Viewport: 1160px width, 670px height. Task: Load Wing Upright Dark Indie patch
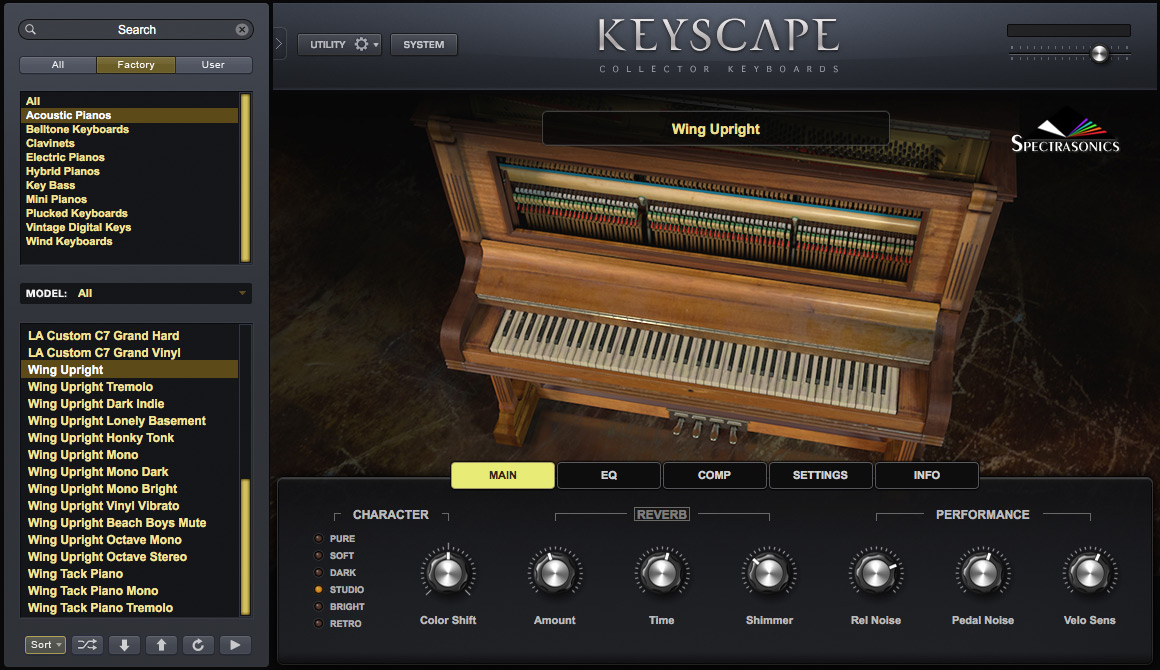[x=129, y=404]
